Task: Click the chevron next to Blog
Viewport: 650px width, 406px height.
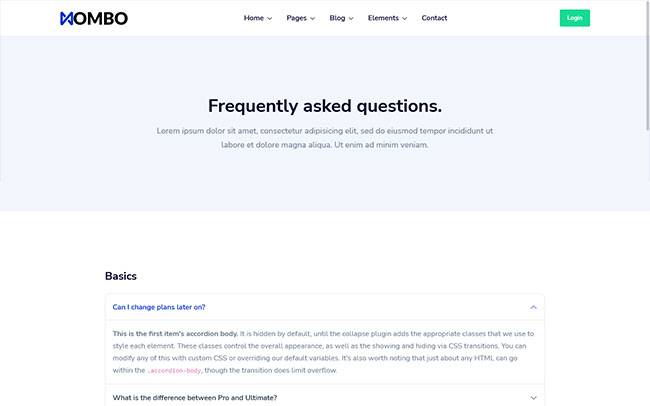Action: coord(351,19)
